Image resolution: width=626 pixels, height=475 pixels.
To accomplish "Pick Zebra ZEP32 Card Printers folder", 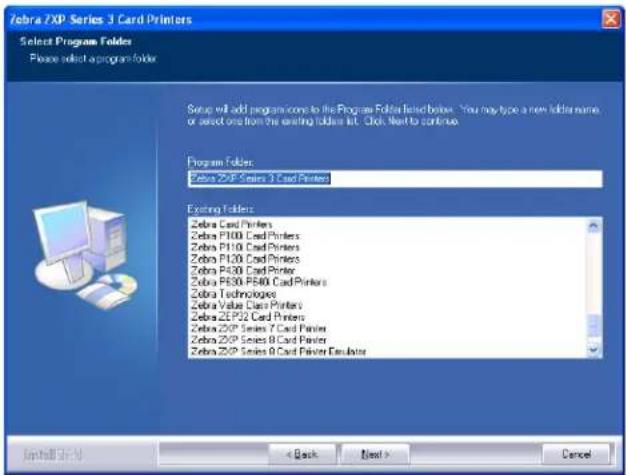I will point(248,317).
